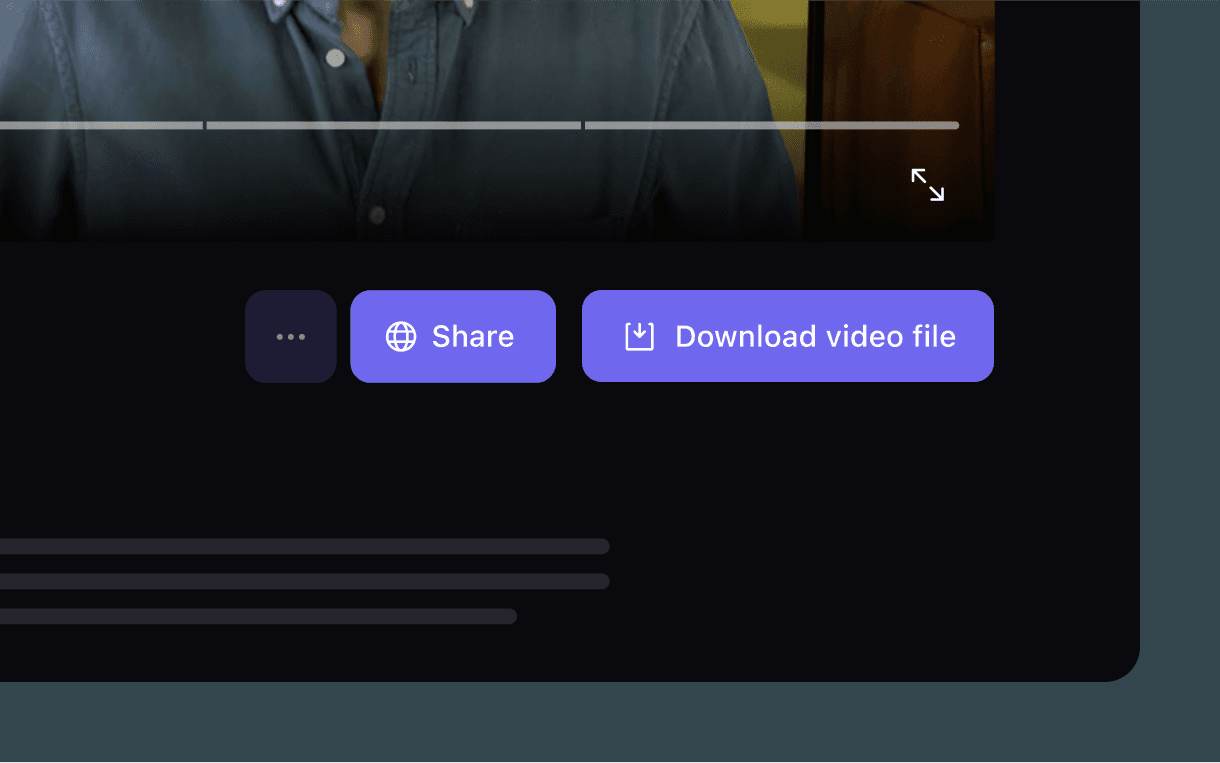Click the gap between the middle and right chapter segments
This screenshot has height=763, width=1220.
[x=583, y=126]
